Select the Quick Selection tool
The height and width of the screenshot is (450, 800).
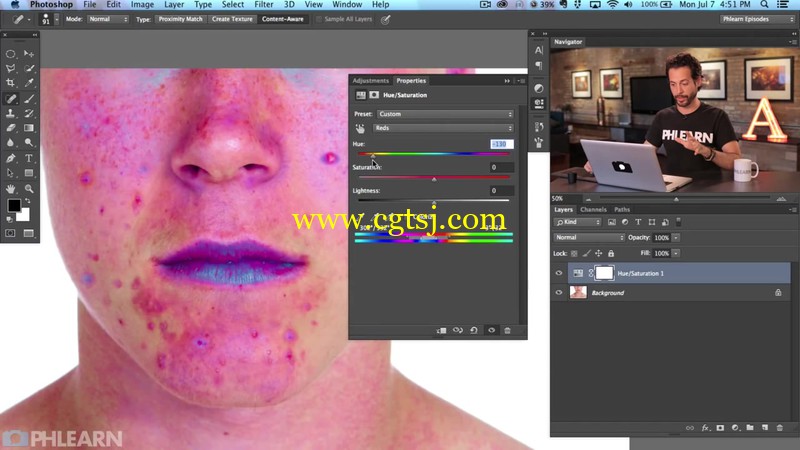click(29, 68)
